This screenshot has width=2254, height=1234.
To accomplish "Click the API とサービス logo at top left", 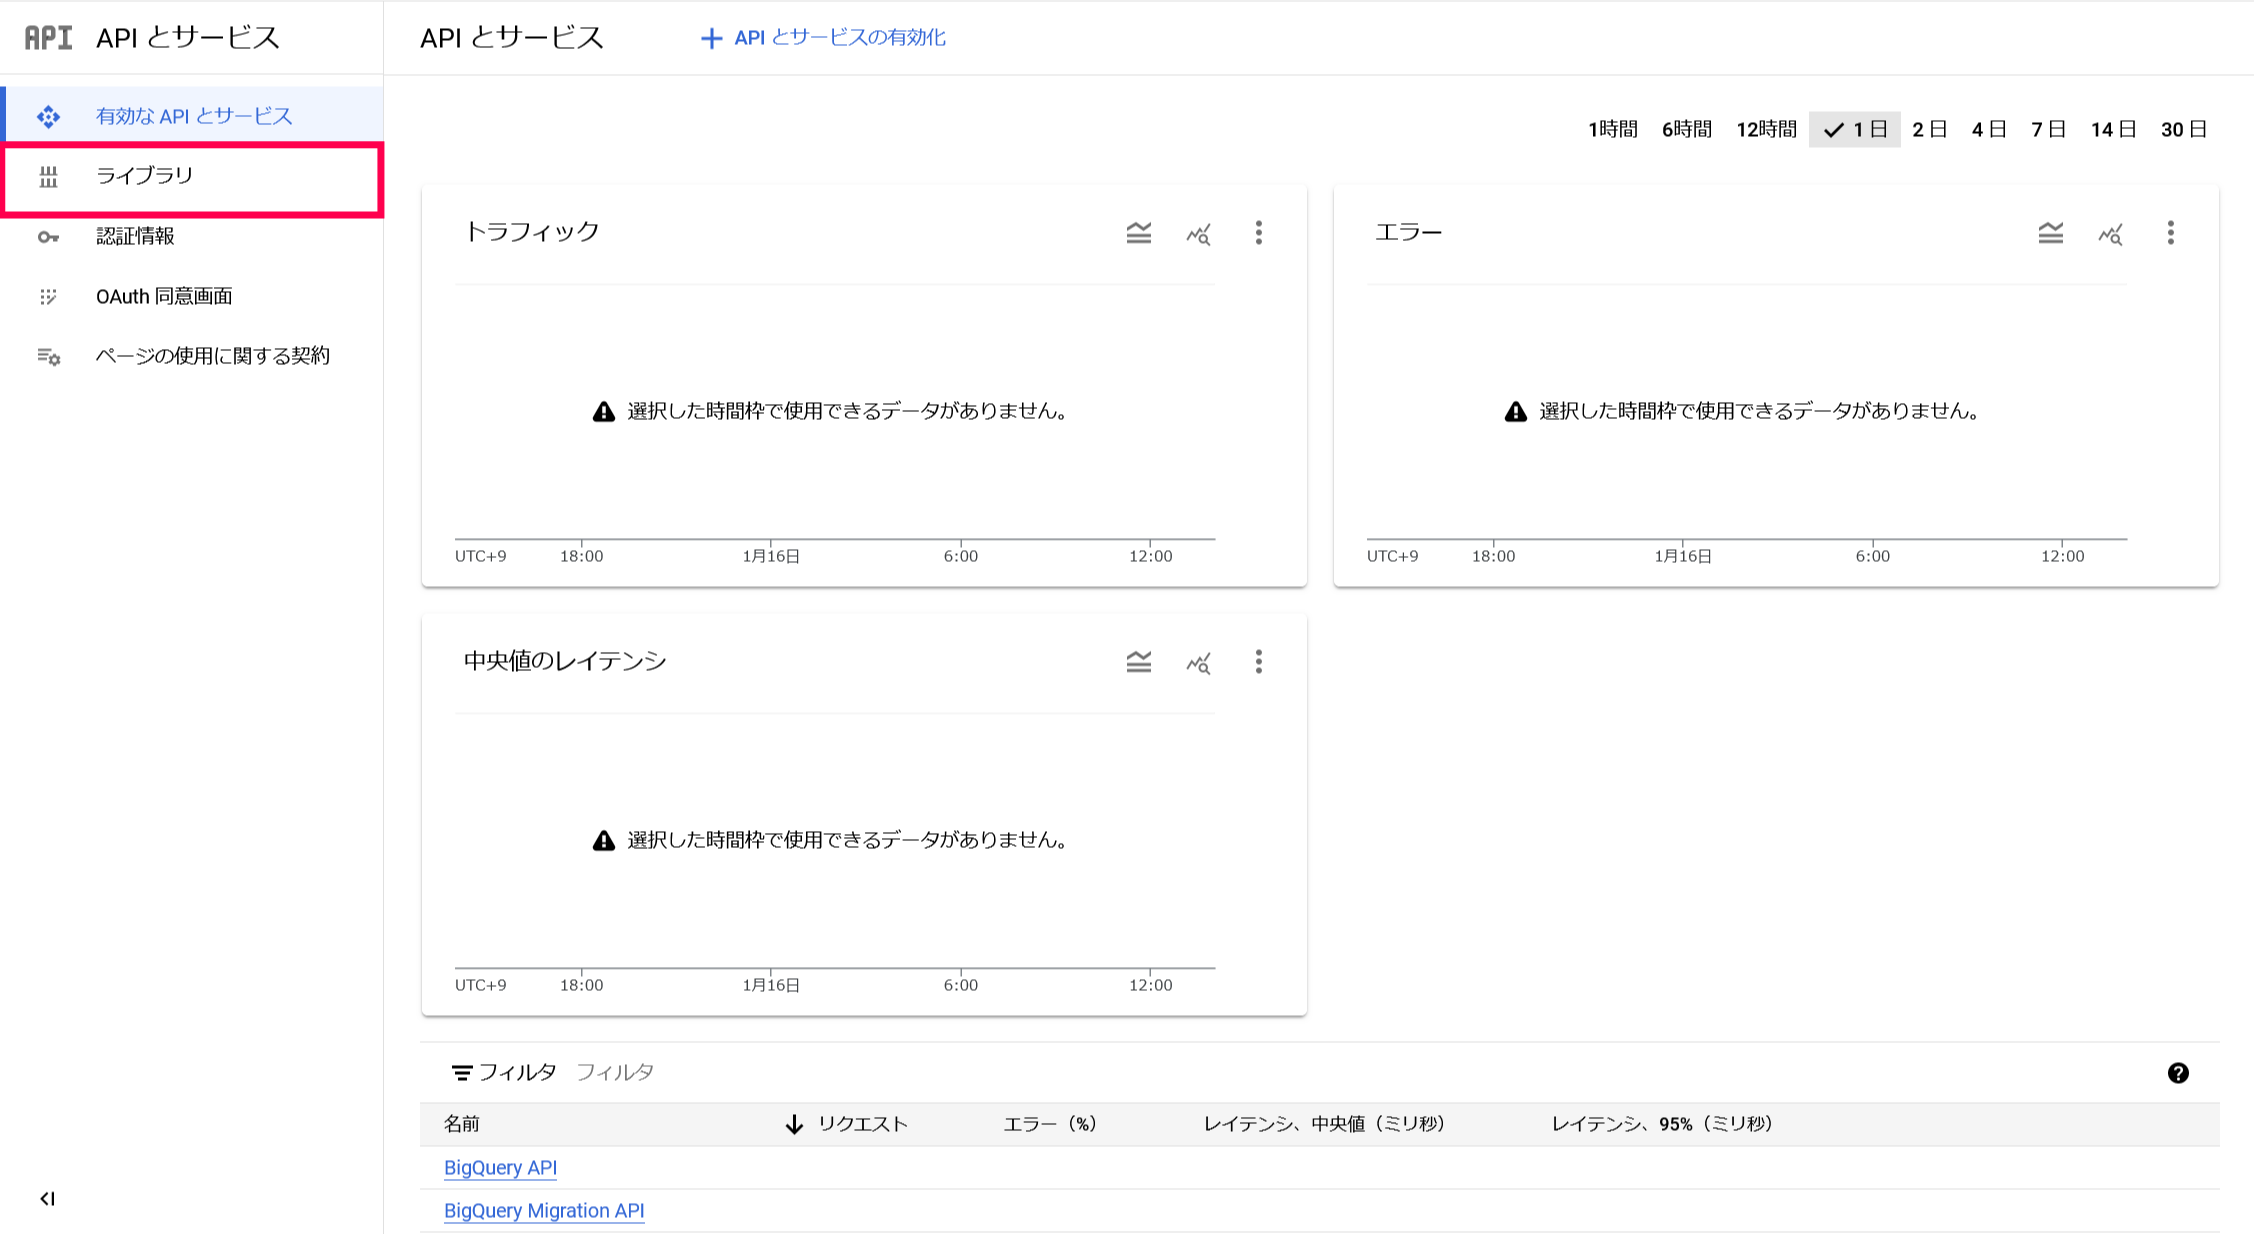I will 47,37.
